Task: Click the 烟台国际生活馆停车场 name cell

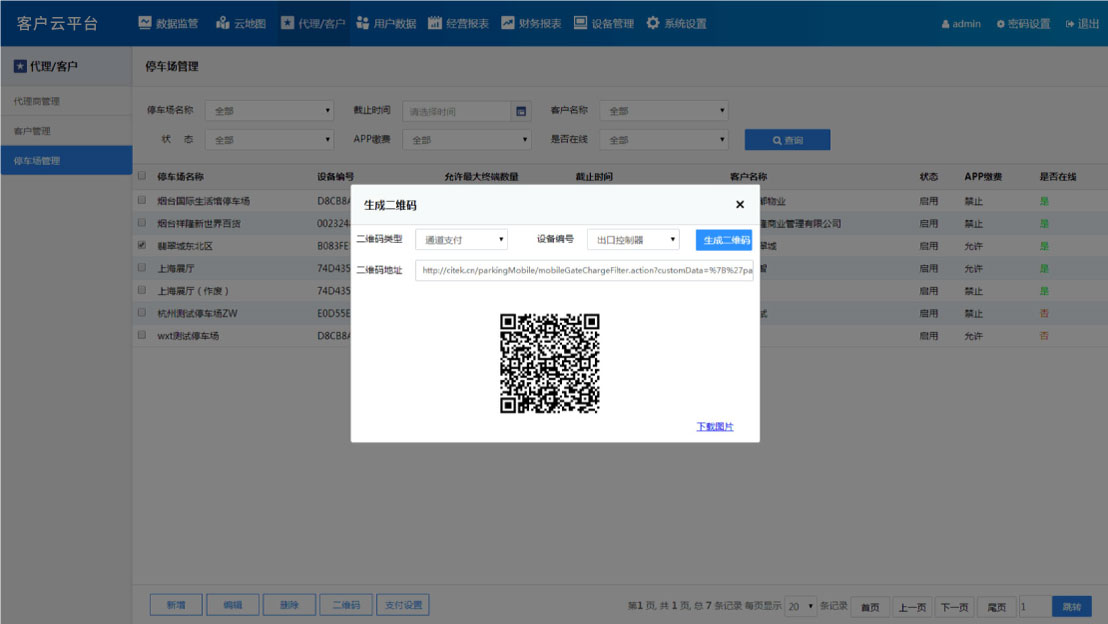Action: click(x=204, y=201)
